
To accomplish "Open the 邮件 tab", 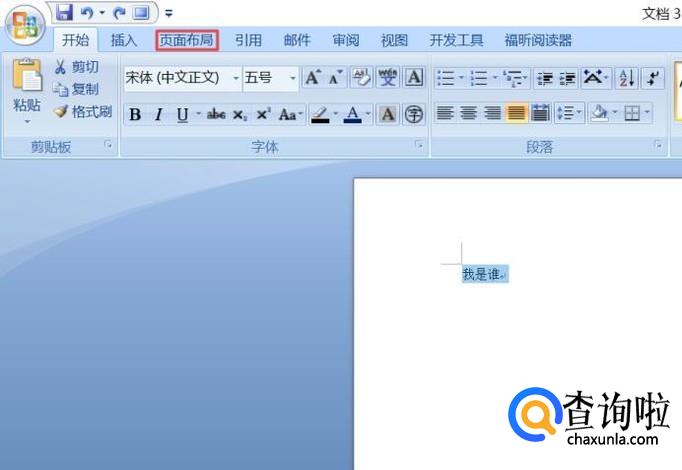I will [297, 40].
